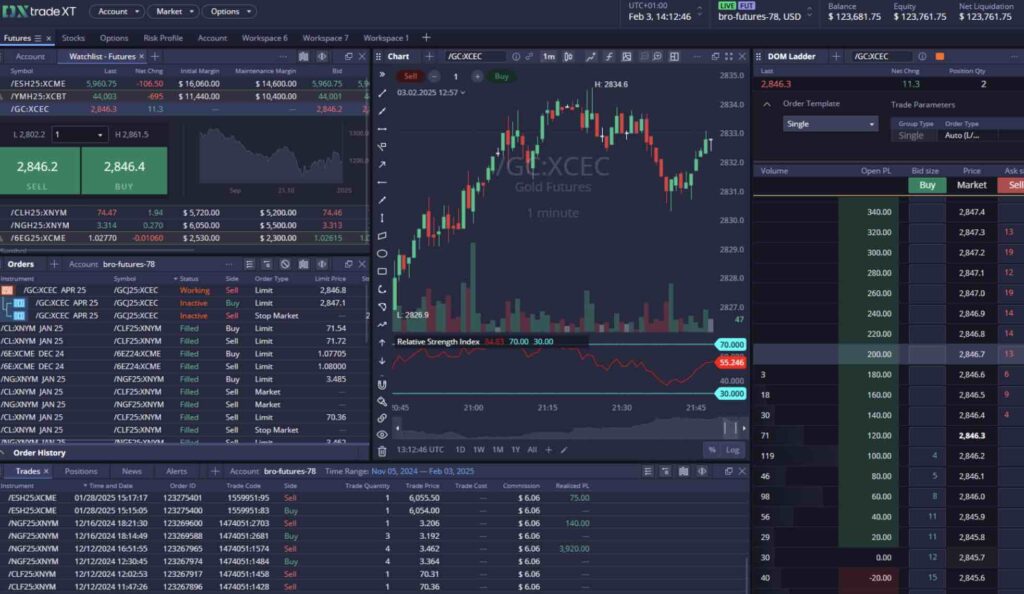Open the chart type candlestick selector

point(568,57)
